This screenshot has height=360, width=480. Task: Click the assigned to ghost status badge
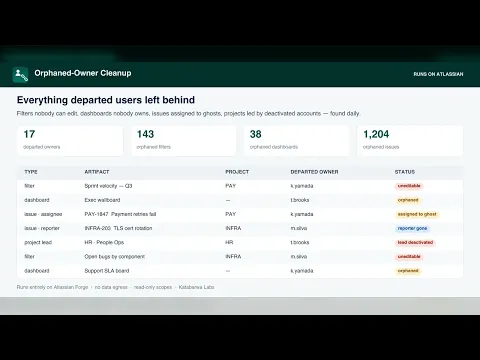coord(417,214)
